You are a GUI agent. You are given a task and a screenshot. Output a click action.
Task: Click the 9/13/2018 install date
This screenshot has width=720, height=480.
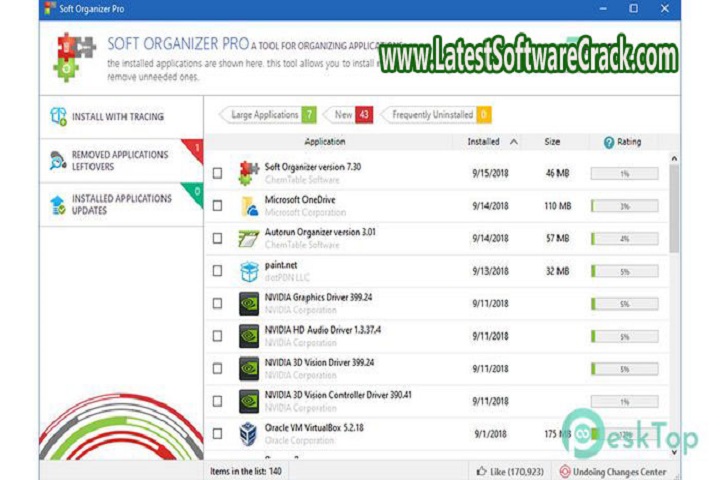click(x=490, y=271)
